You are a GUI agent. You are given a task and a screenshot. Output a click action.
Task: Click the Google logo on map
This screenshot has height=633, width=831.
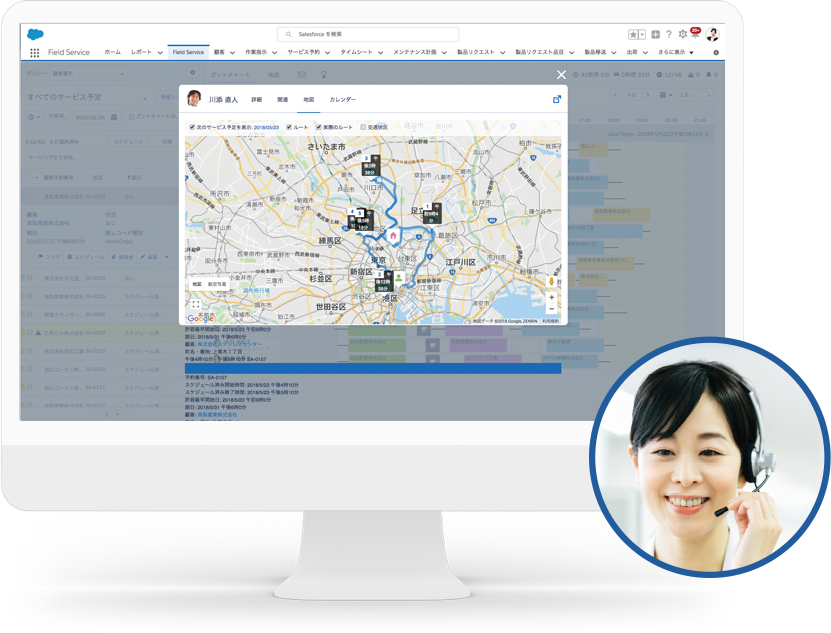point(201,318)
